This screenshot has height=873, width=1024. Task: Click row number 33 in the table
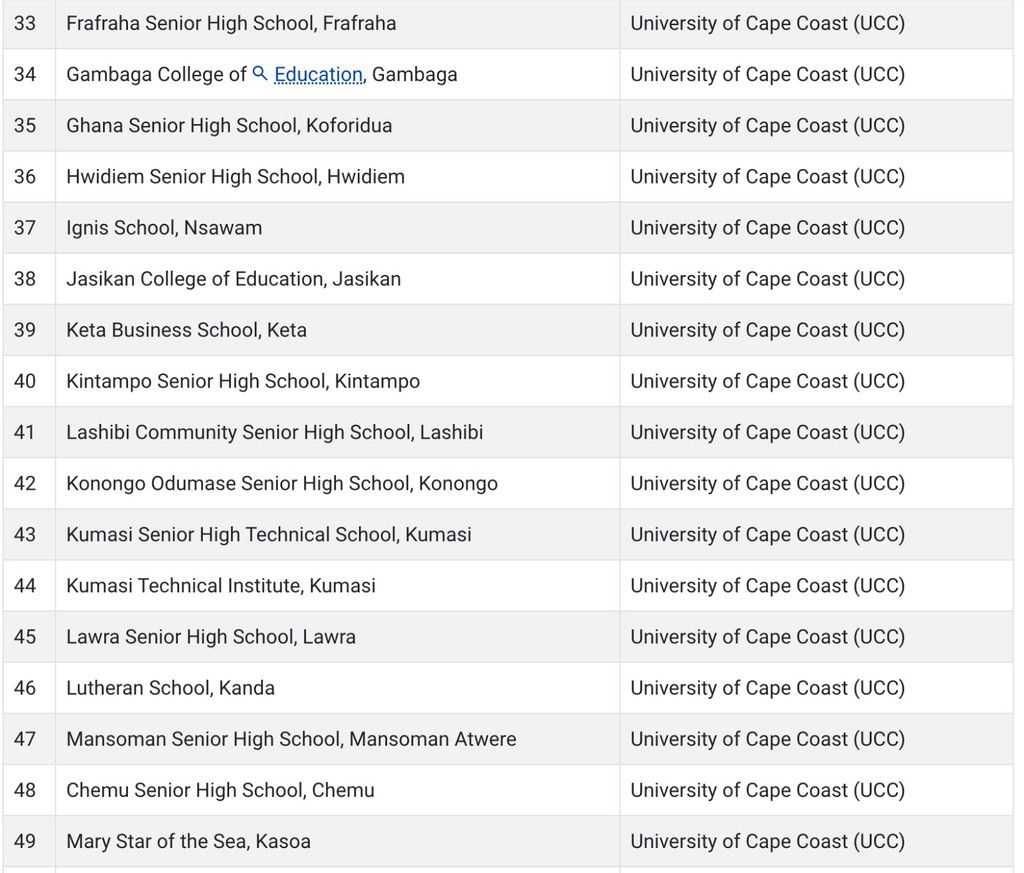[x=25, y=23]
